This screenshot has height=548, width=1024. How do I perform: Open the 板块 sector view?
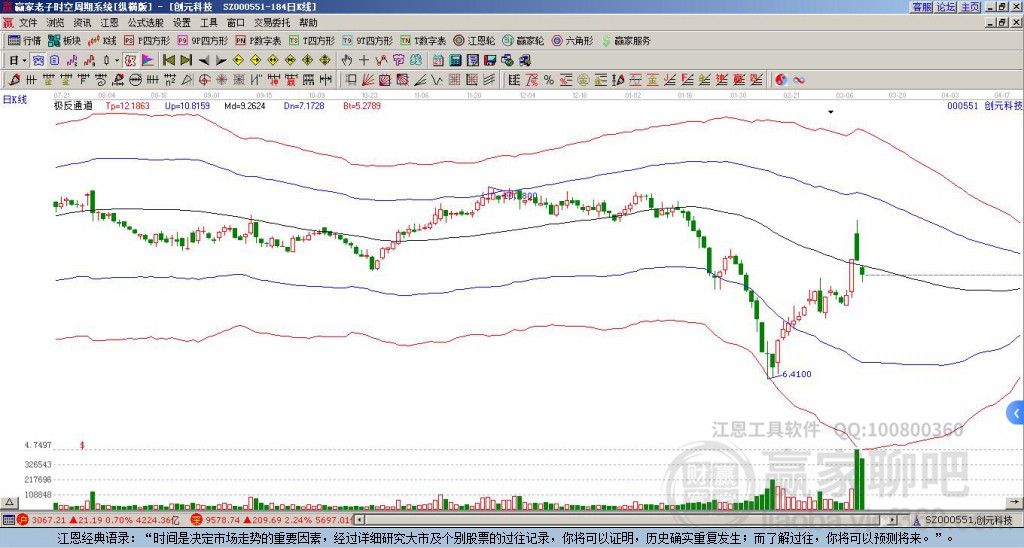pos(64,40)
